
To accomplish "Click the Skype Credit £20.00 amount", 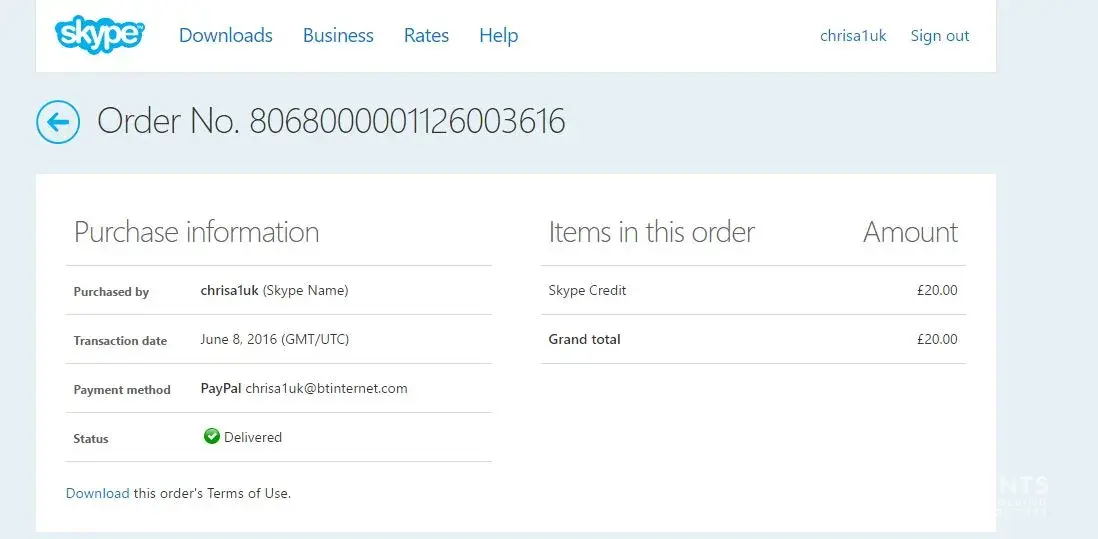I will (937, 290).
